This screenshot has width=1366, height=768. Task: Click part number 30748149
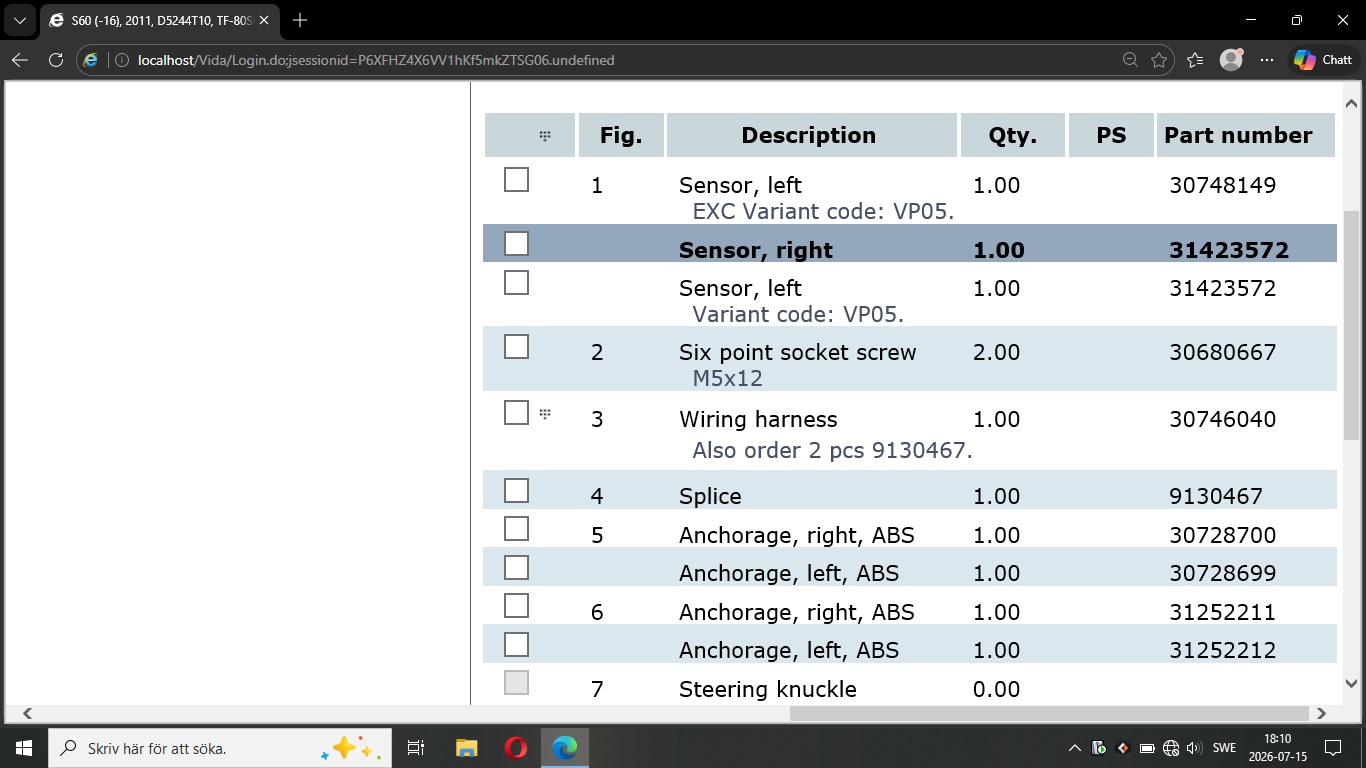[1222, 185]
